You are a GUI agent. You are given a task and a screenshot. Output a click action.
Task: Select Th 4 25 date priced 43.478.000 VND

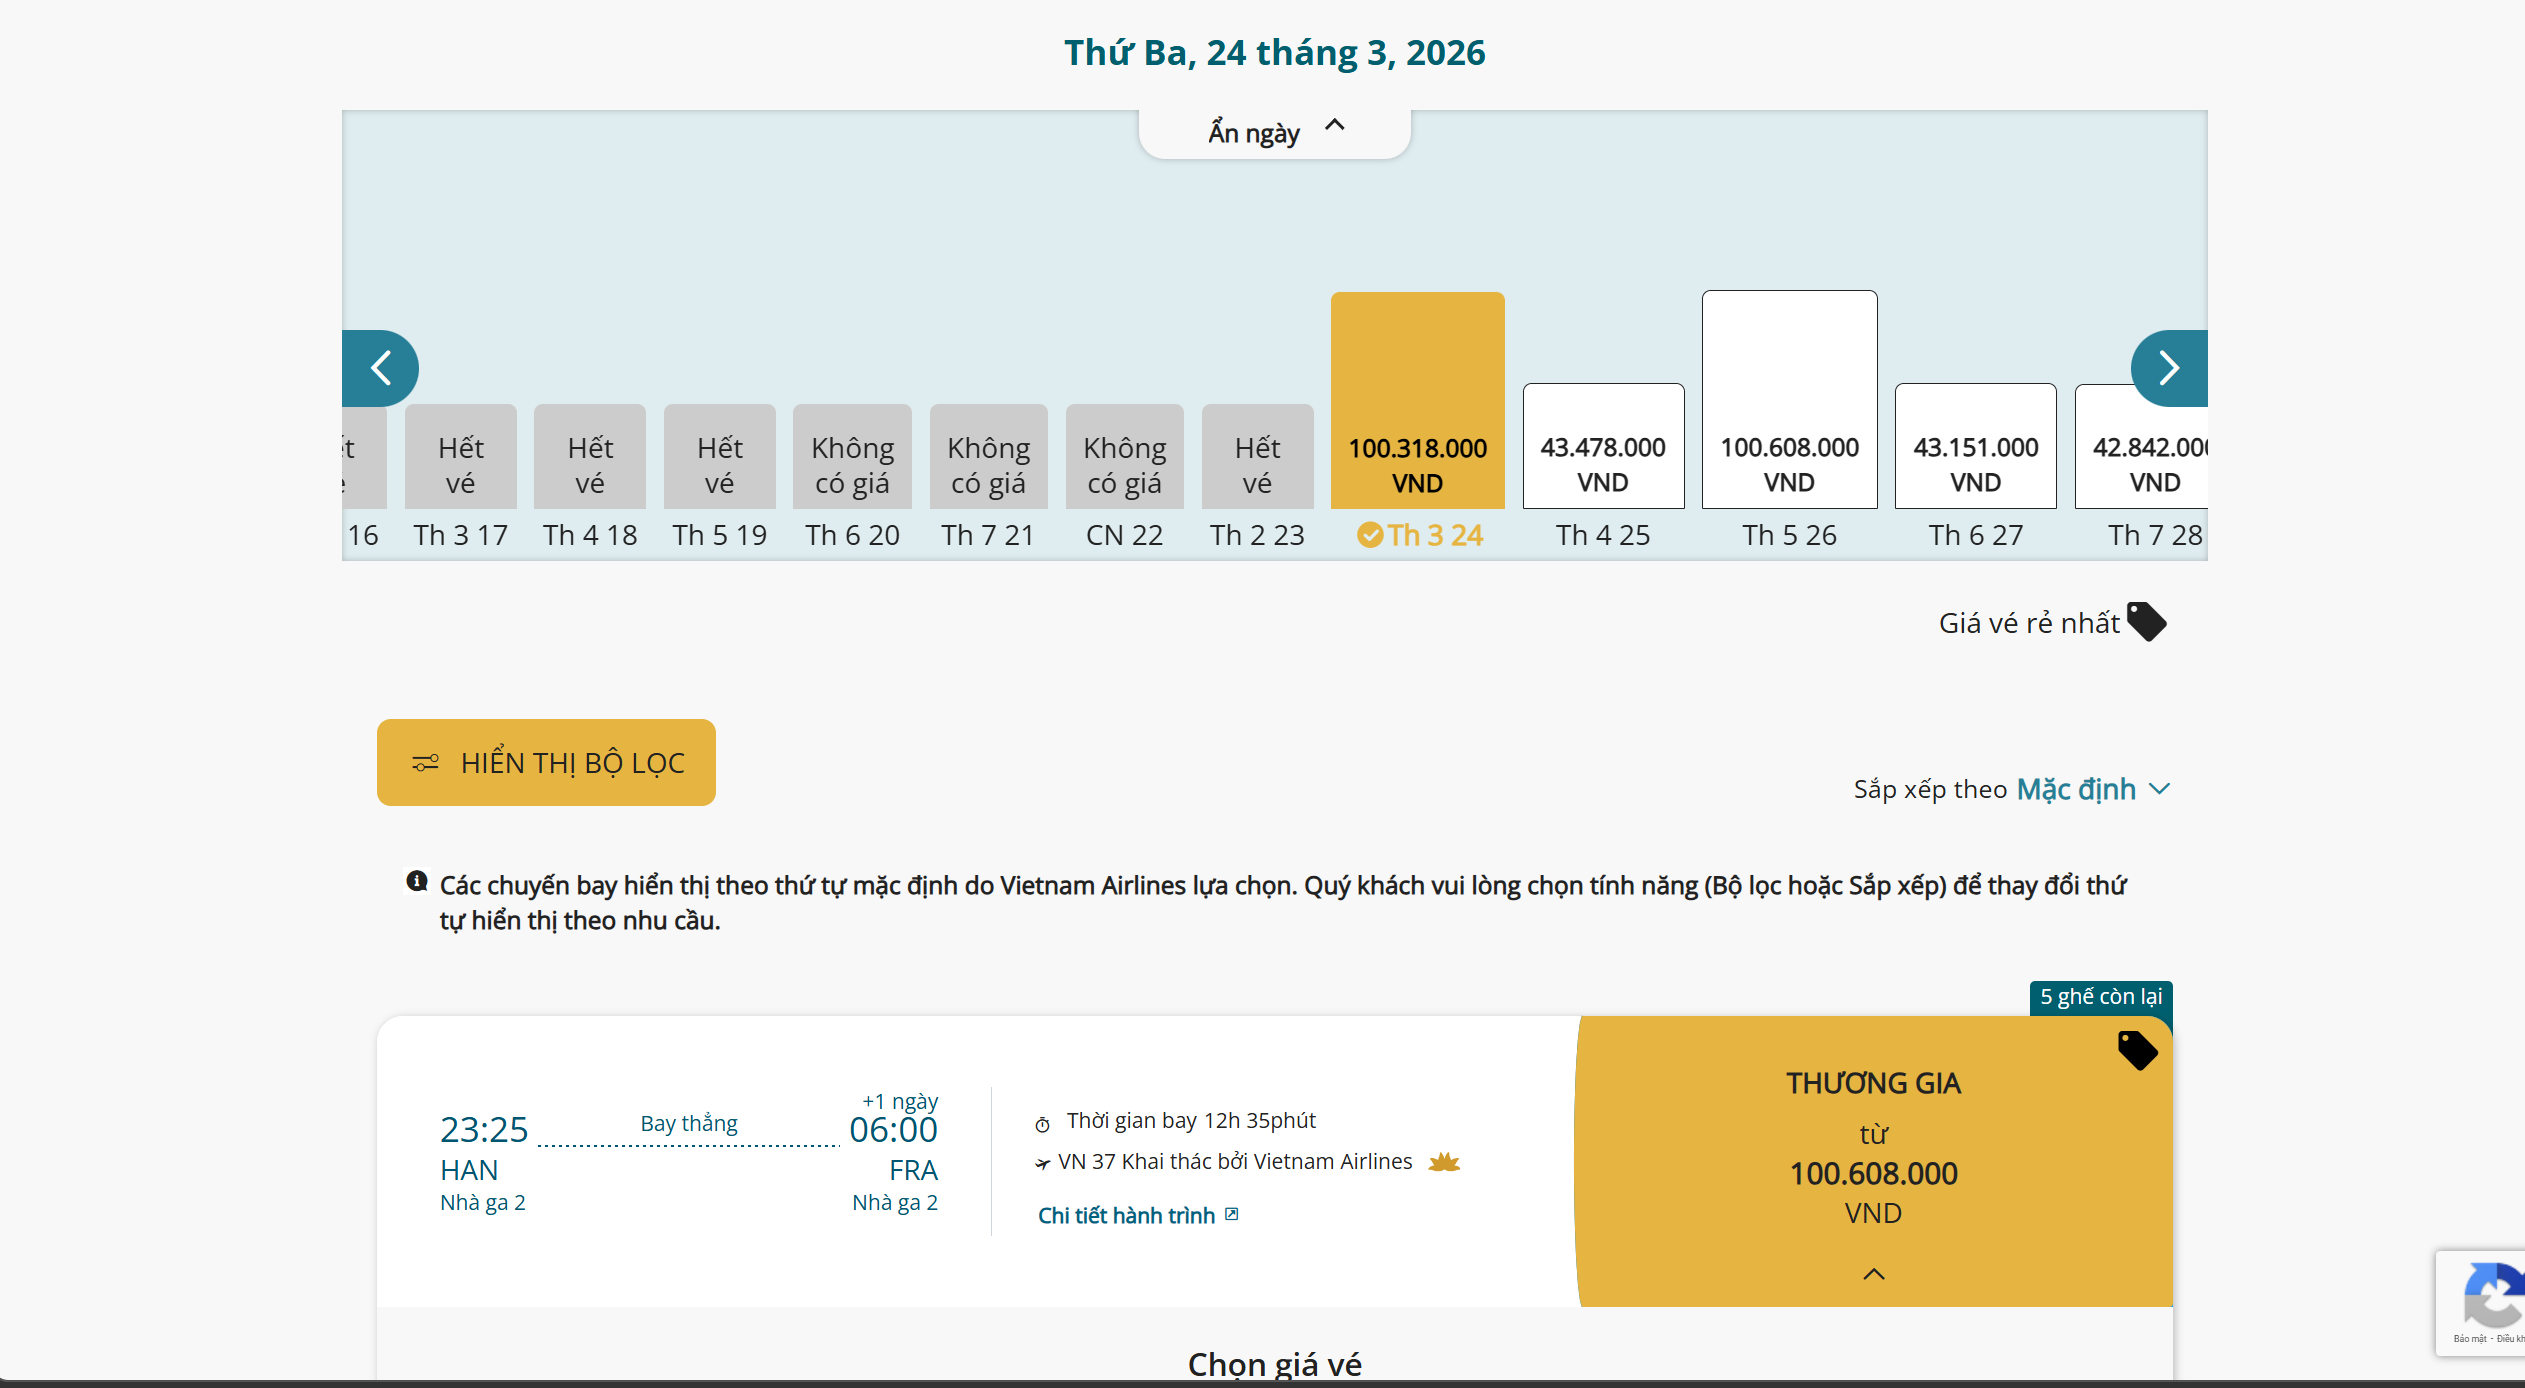click(x=1603, y=447)
